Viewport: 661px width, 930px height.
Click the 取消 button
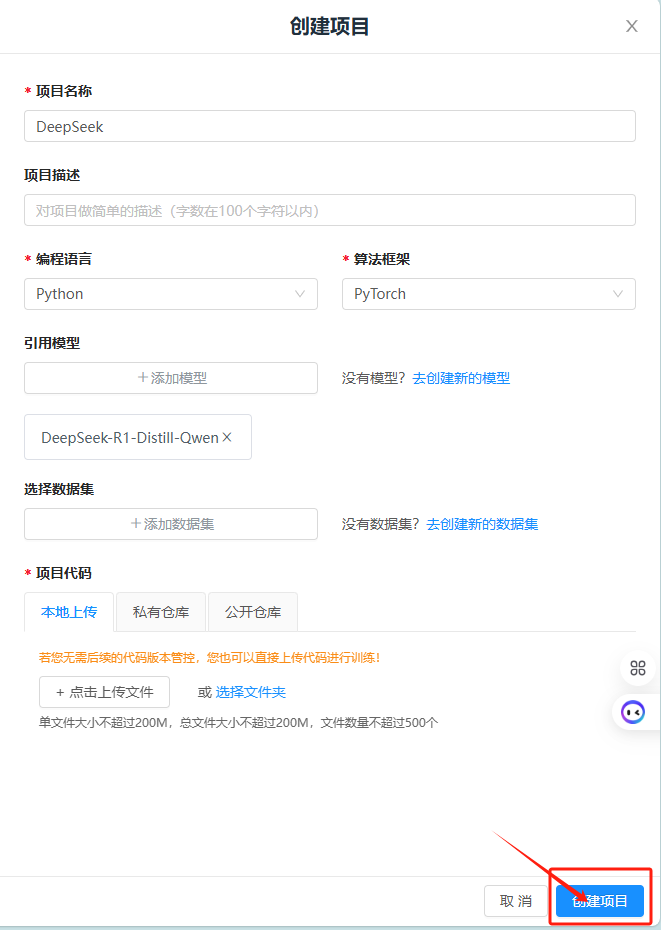tap(515, 902)
